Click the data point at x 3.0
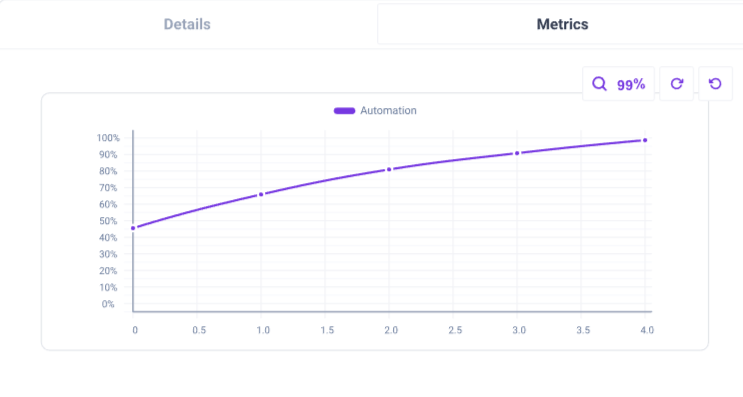Viewport: 743px width, 397px height. [x=517, y=153]
